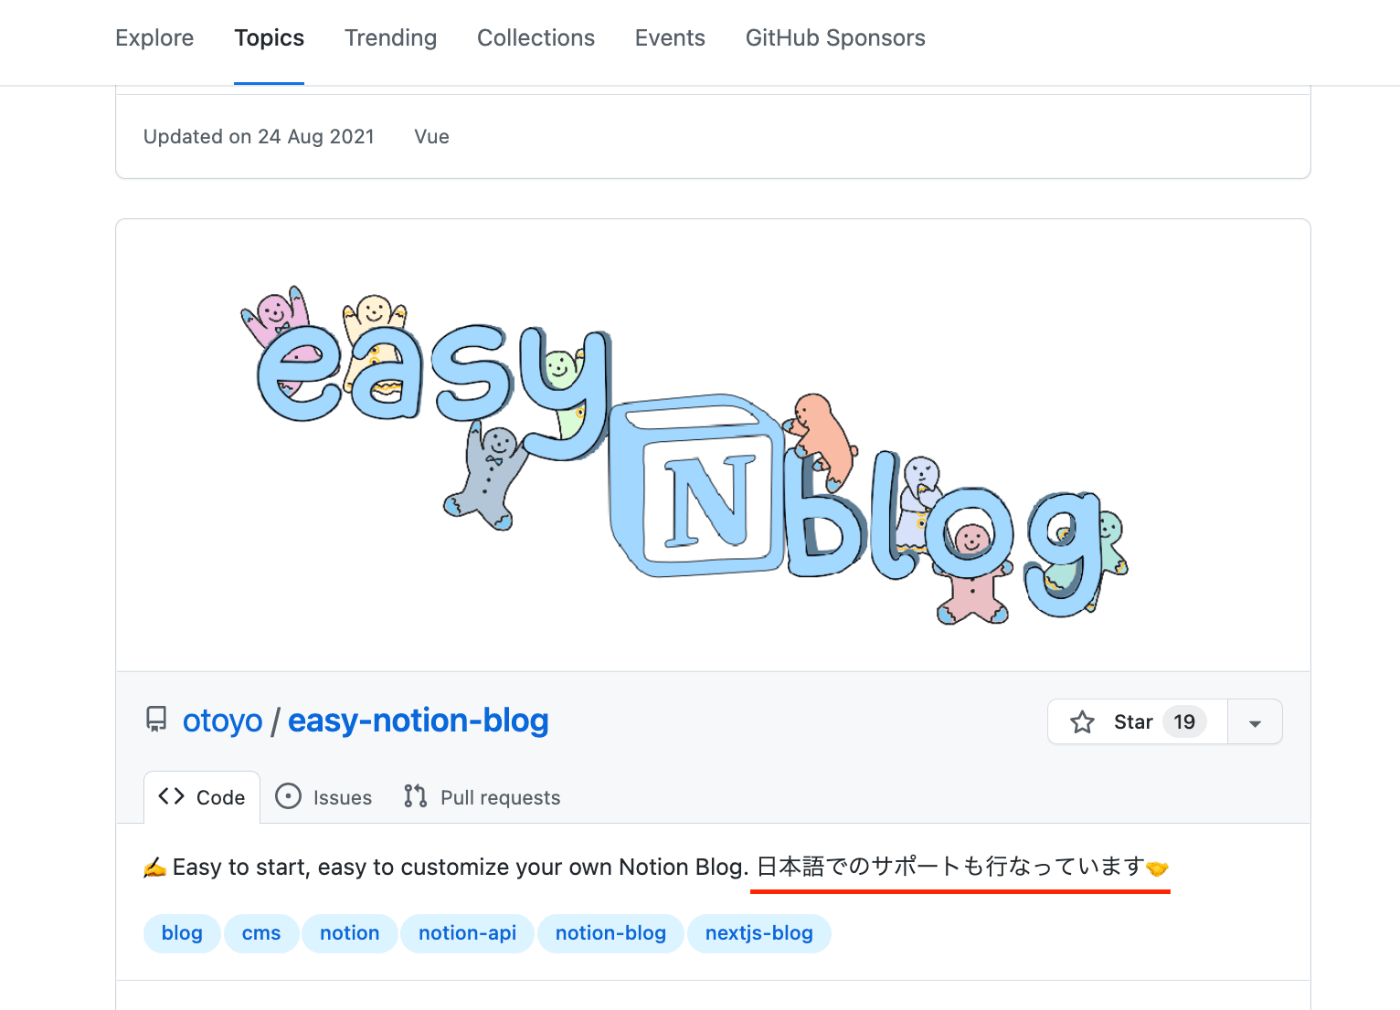Go to the Trending page

[390, 38]
